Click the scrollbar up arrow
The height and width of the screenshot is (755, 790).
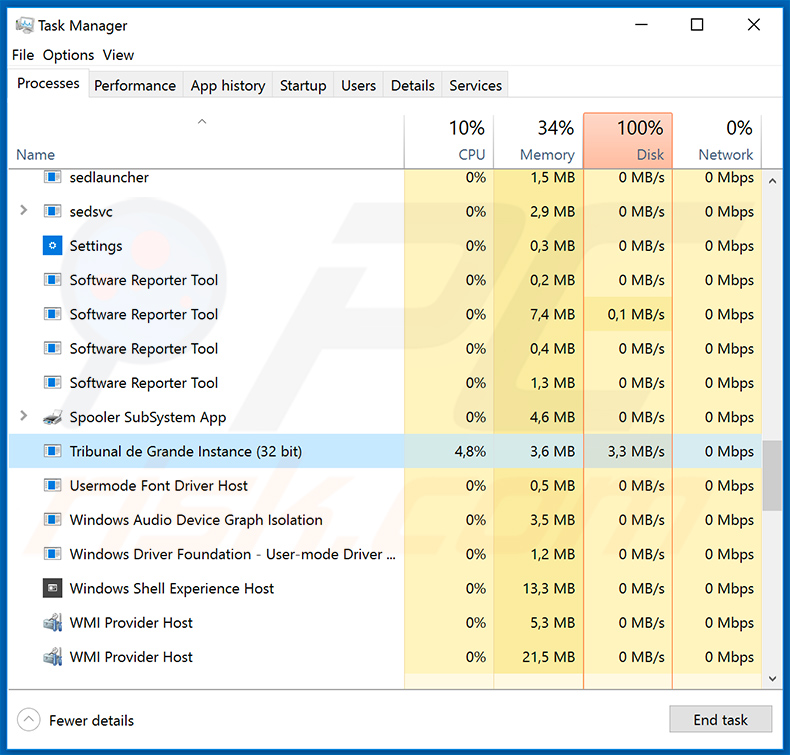[772, 180]
